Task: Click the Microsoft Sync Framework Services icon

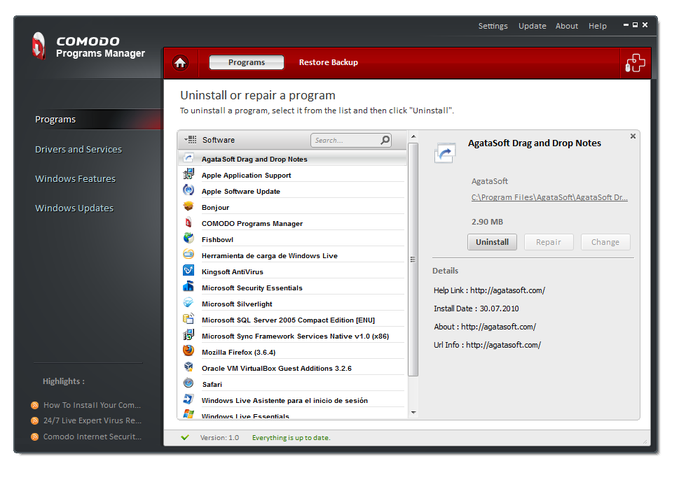Action: [189, 335]
